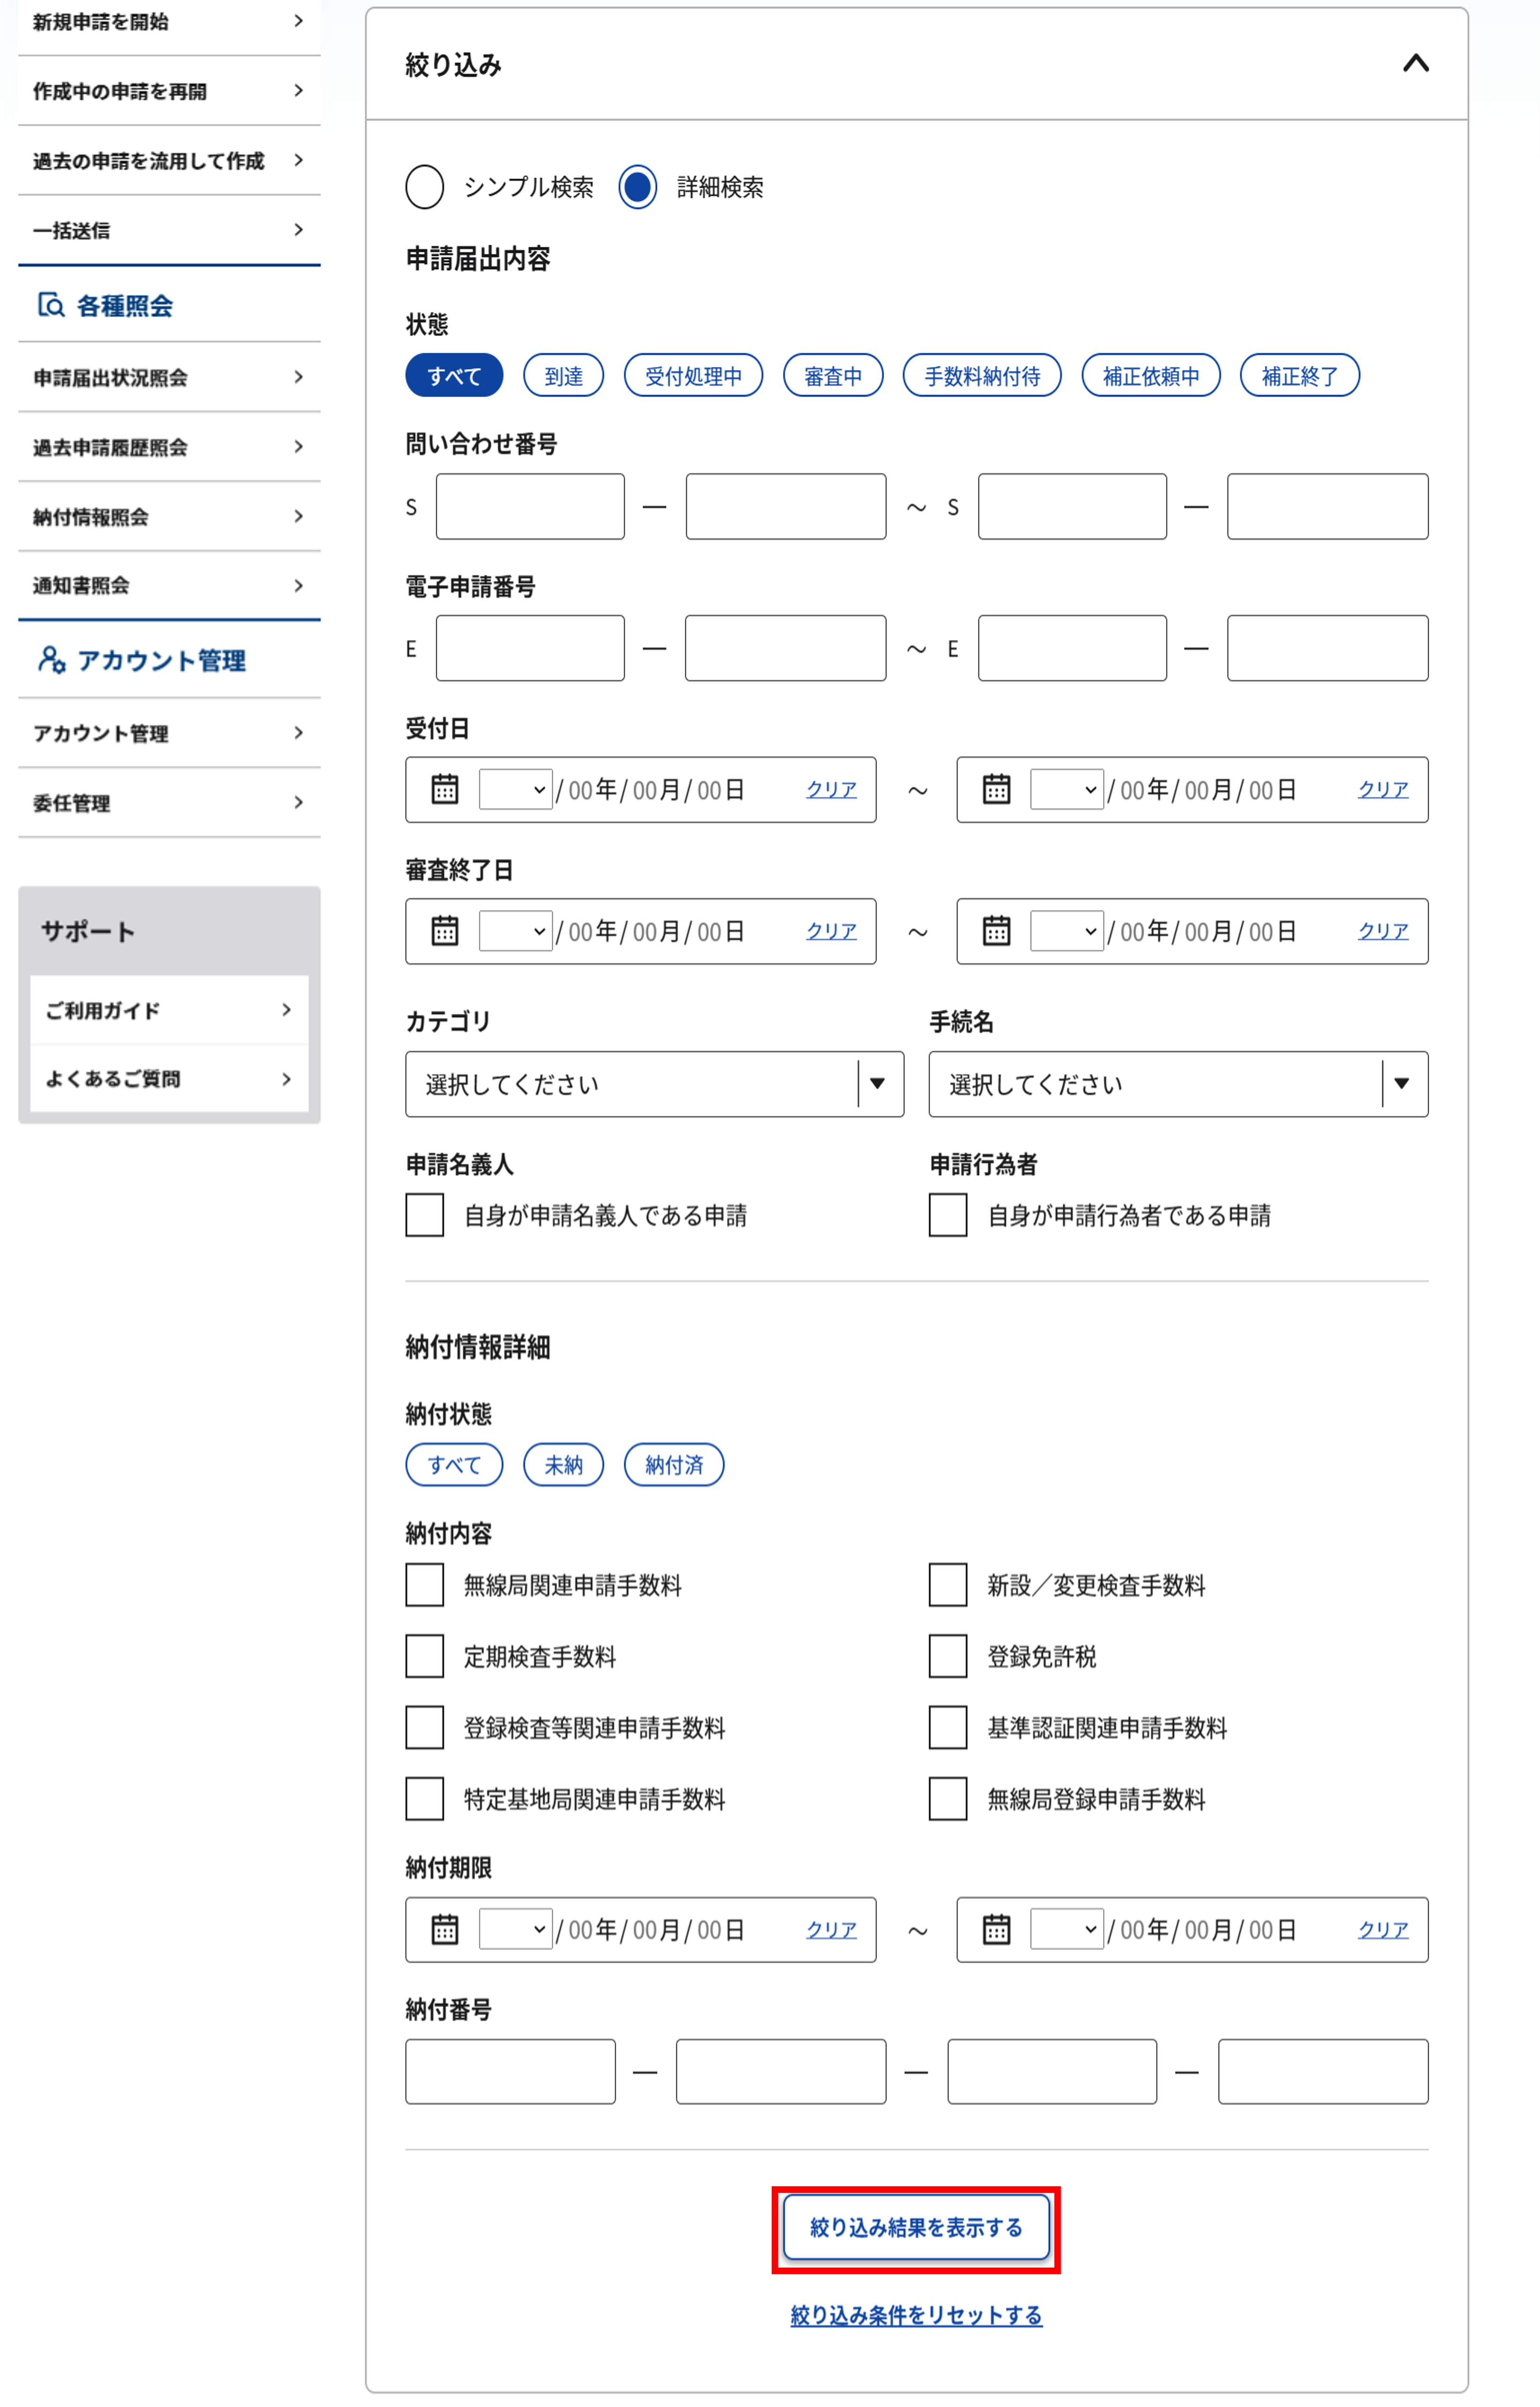
Task: Open 委任管理 in the sidebar
Action: [169, 803]
